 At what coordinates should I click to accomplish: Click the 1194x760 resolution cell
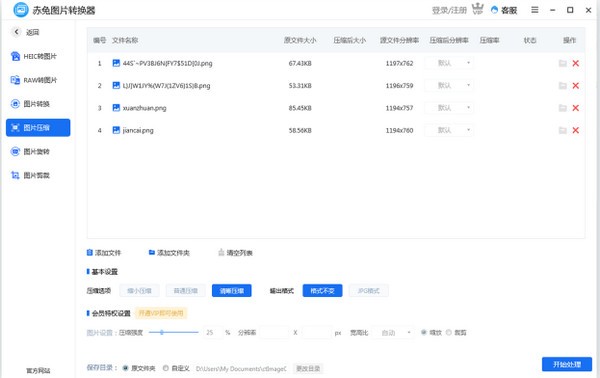click(399, 130)
